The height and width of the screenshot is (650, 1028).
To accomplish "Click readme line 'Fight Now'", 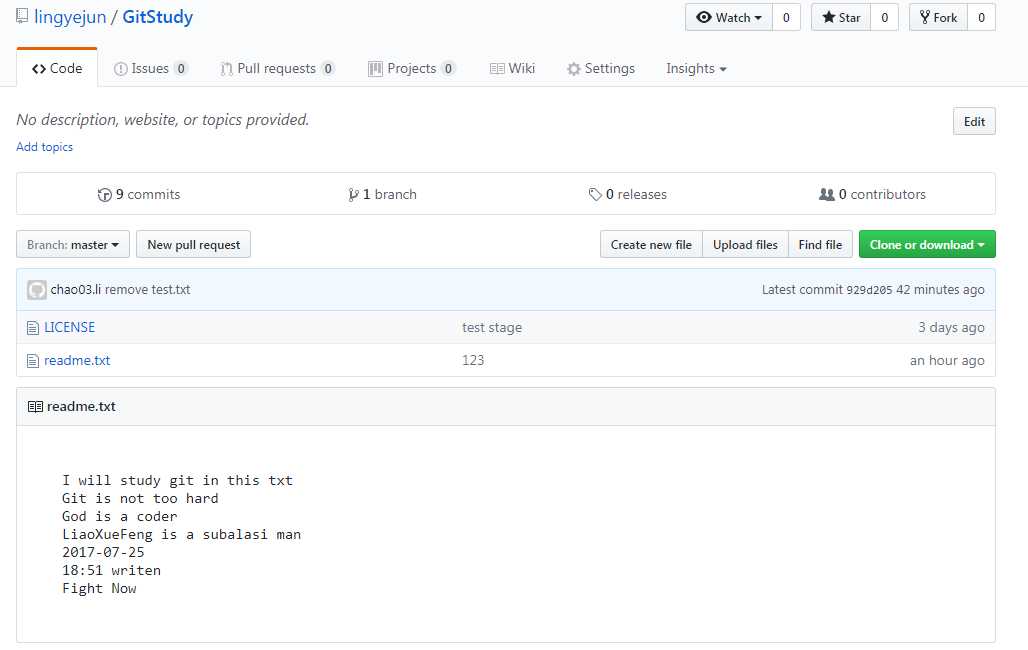I will (99, 588).
